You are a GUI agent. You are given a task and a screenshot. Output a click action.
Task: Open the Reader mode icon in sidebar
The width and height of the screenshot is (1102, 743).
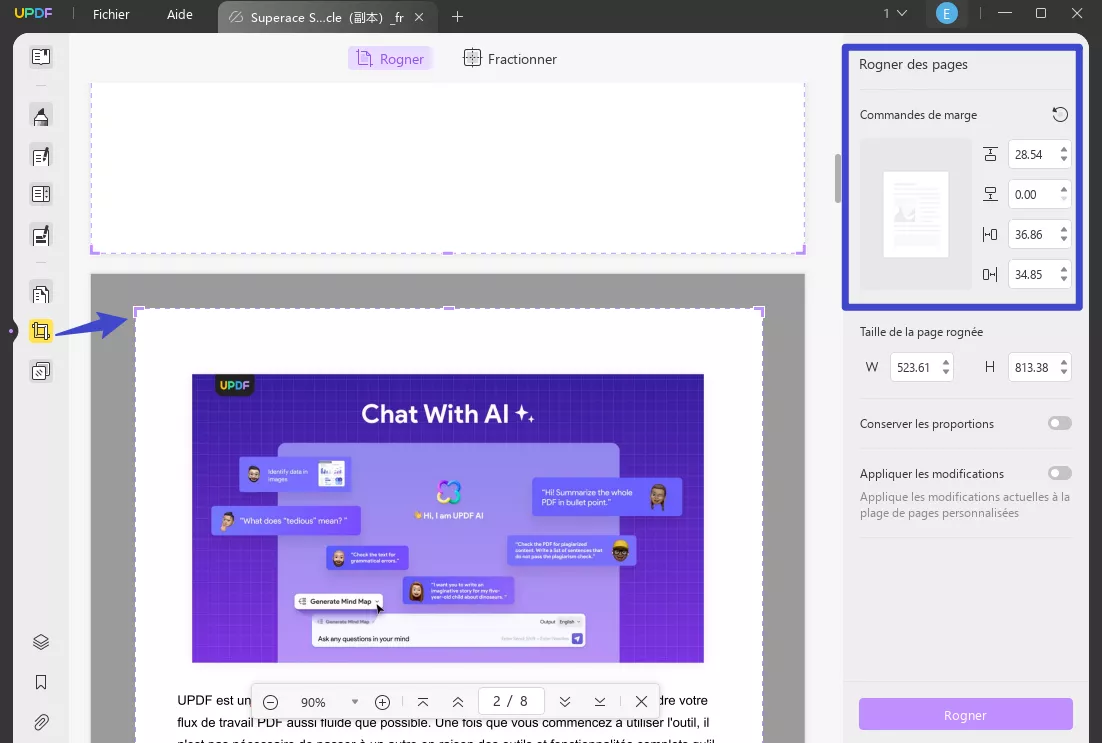[41, 57]
